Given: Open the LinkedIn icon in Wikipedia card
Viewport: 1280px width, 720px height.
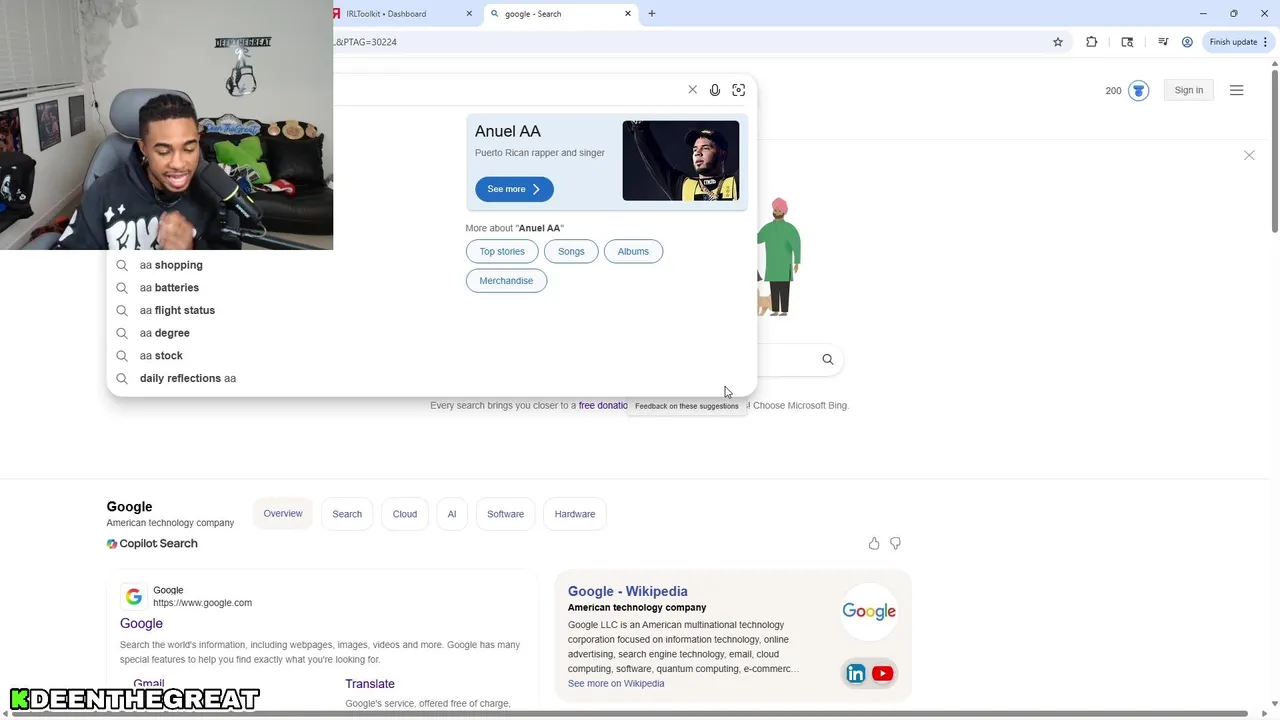Looking at the screenshot, I should (x=856, y=674).
